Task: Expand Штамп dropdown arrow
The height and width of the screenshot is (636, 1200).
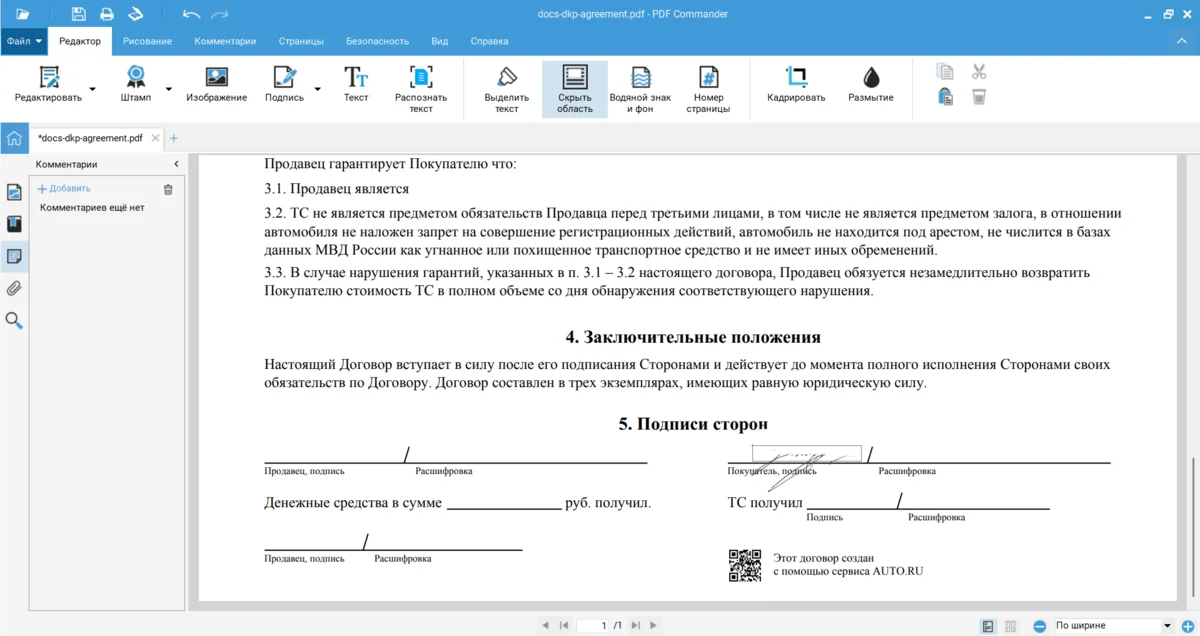Action: point(168,89)
